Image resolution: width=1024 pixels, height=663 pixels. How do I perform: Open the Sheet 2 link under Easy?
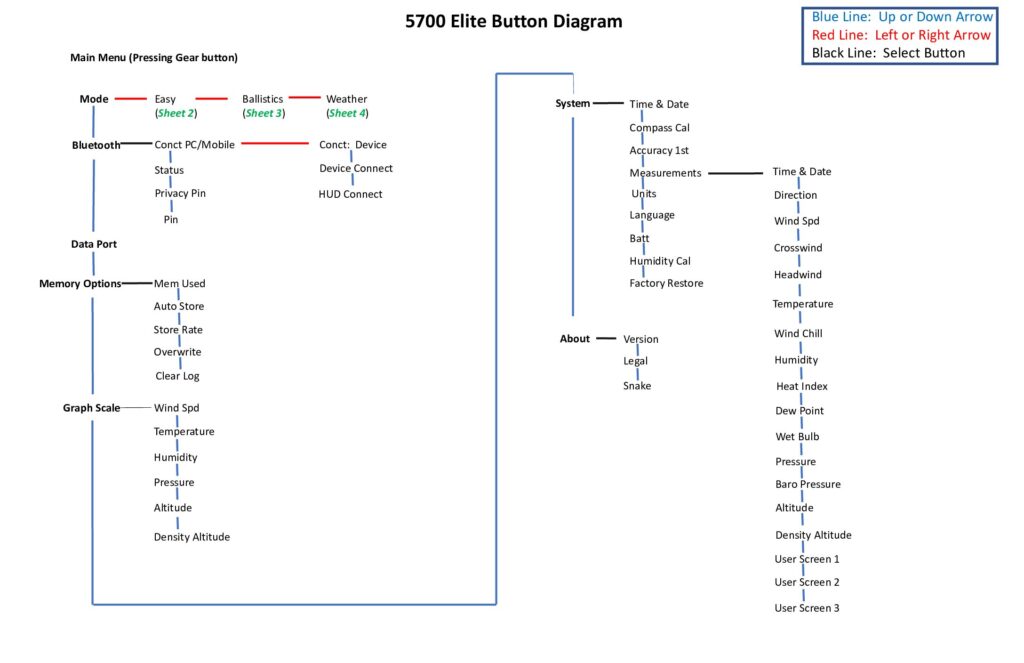click(176, 114)
